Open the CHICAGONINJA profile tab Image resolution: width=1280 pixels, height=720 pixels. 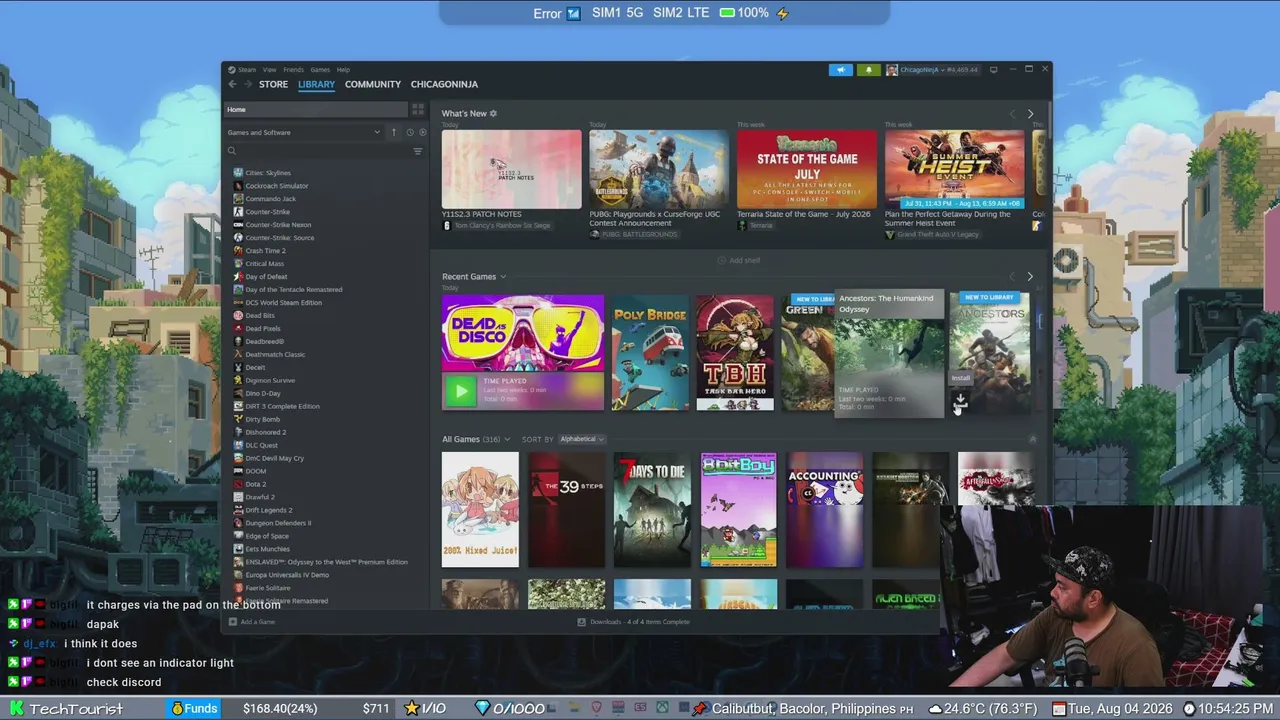tap(444, 84)
